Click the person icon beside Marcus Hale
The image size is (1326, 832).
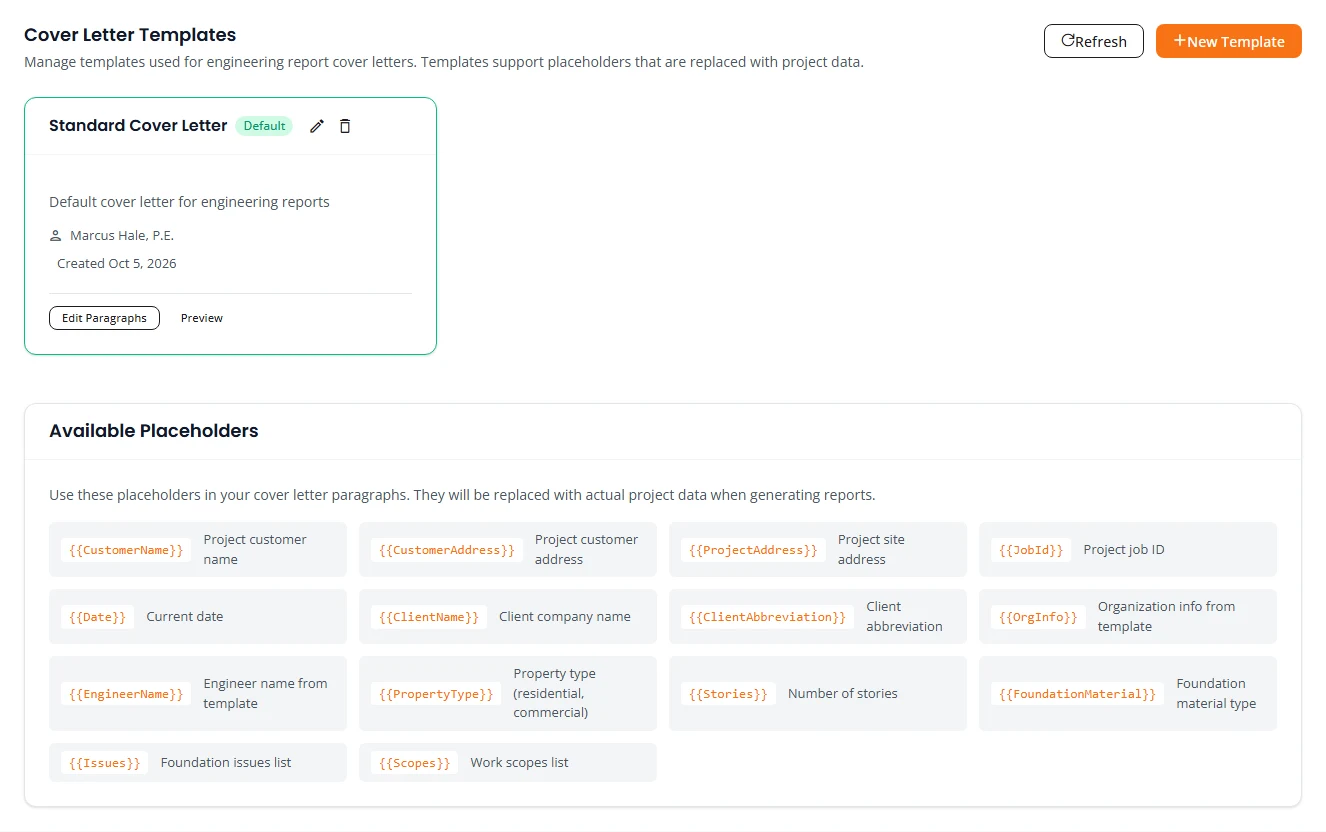click(56, 236)
